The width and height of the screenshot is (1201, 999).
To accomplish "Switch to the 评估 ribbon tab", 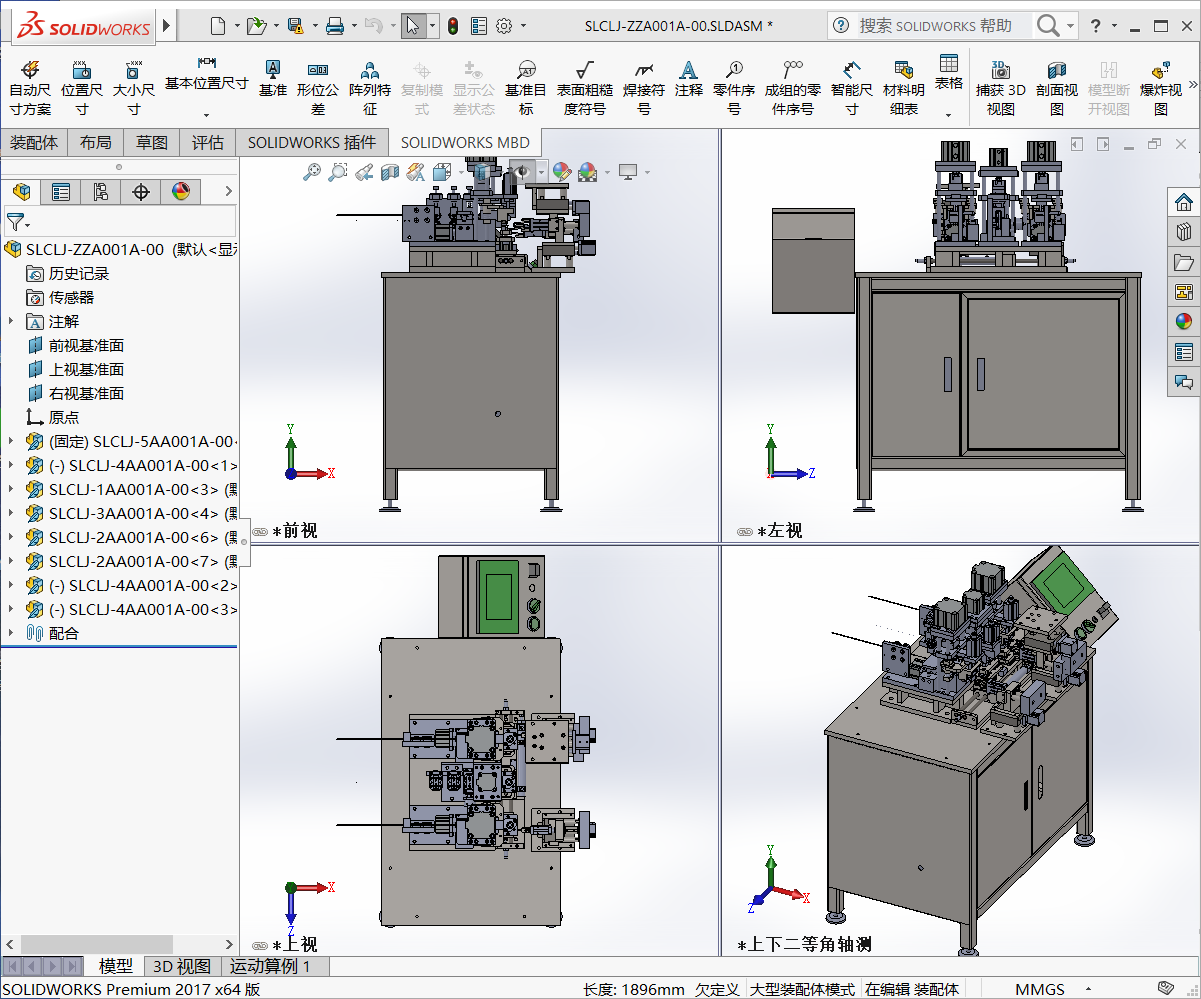I will click(208, 142).
